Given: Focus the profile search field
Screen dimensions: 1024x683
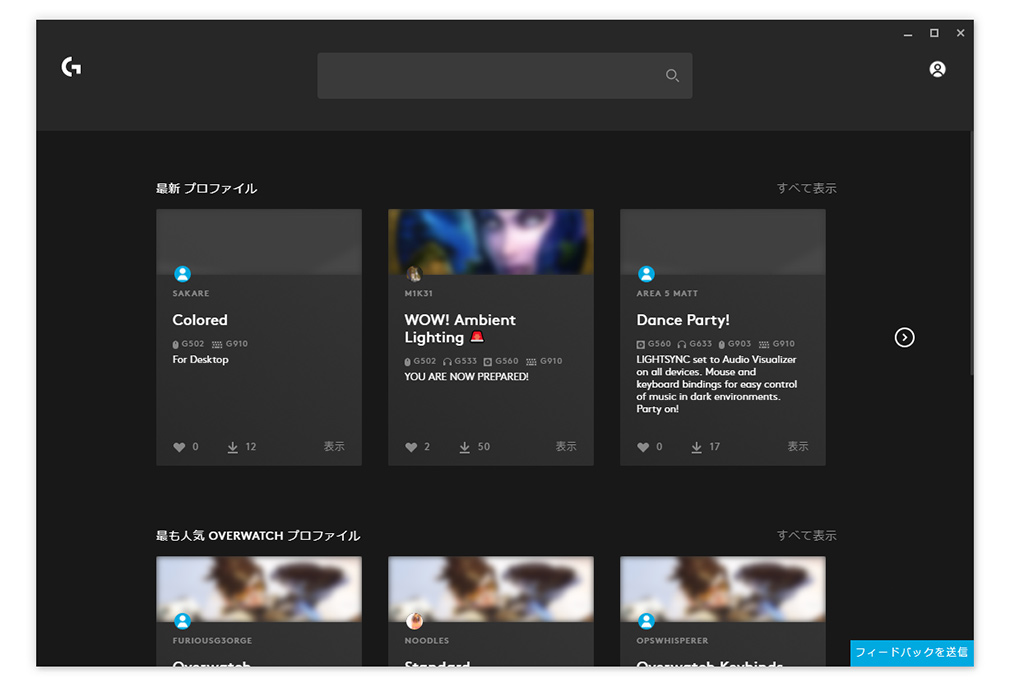Looking at the screenshot, I should pyautogui.click(x=504, y=76).
